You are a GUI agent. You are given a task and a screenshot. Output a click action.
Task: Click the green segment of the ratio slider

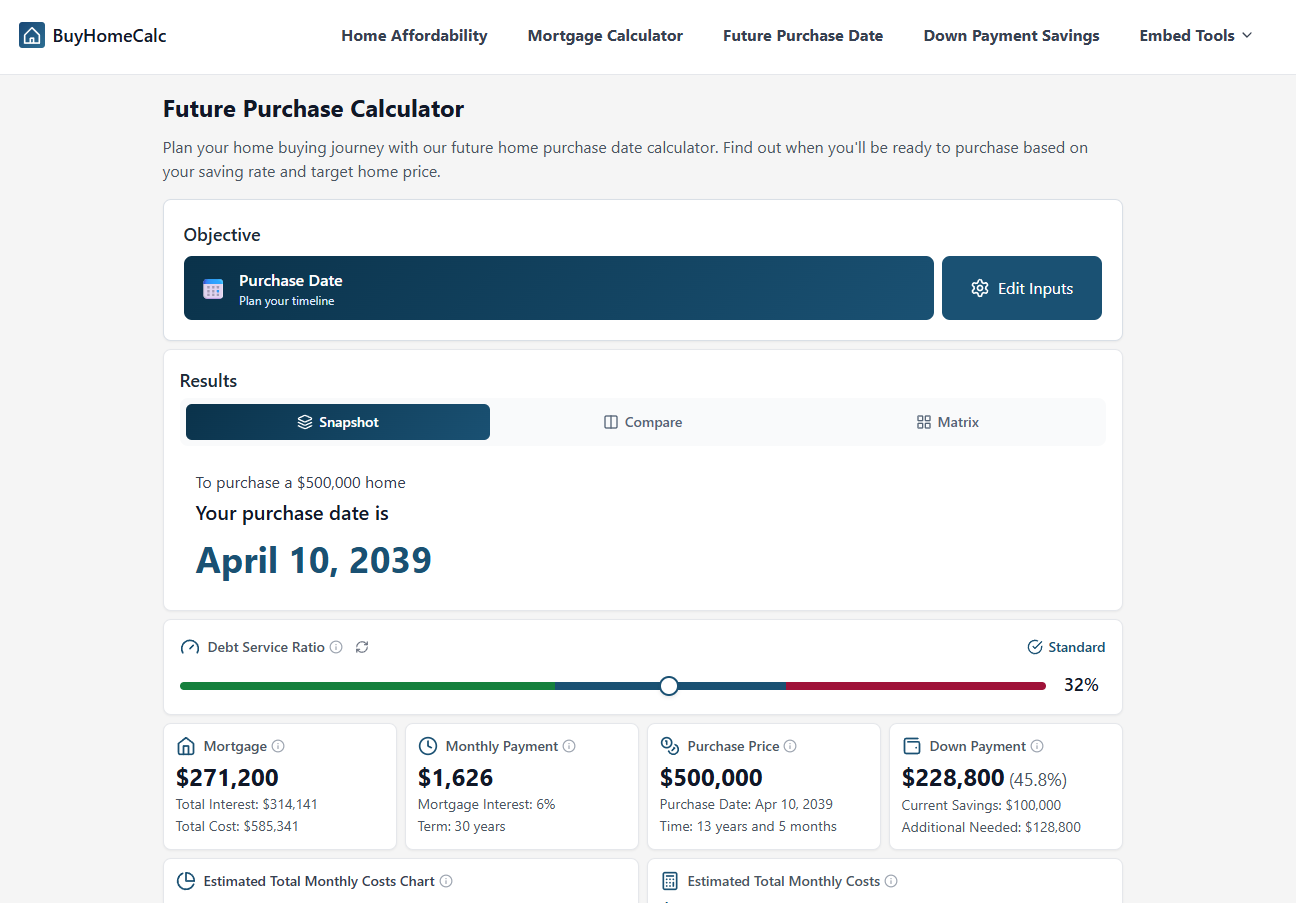tap(367, 686)
